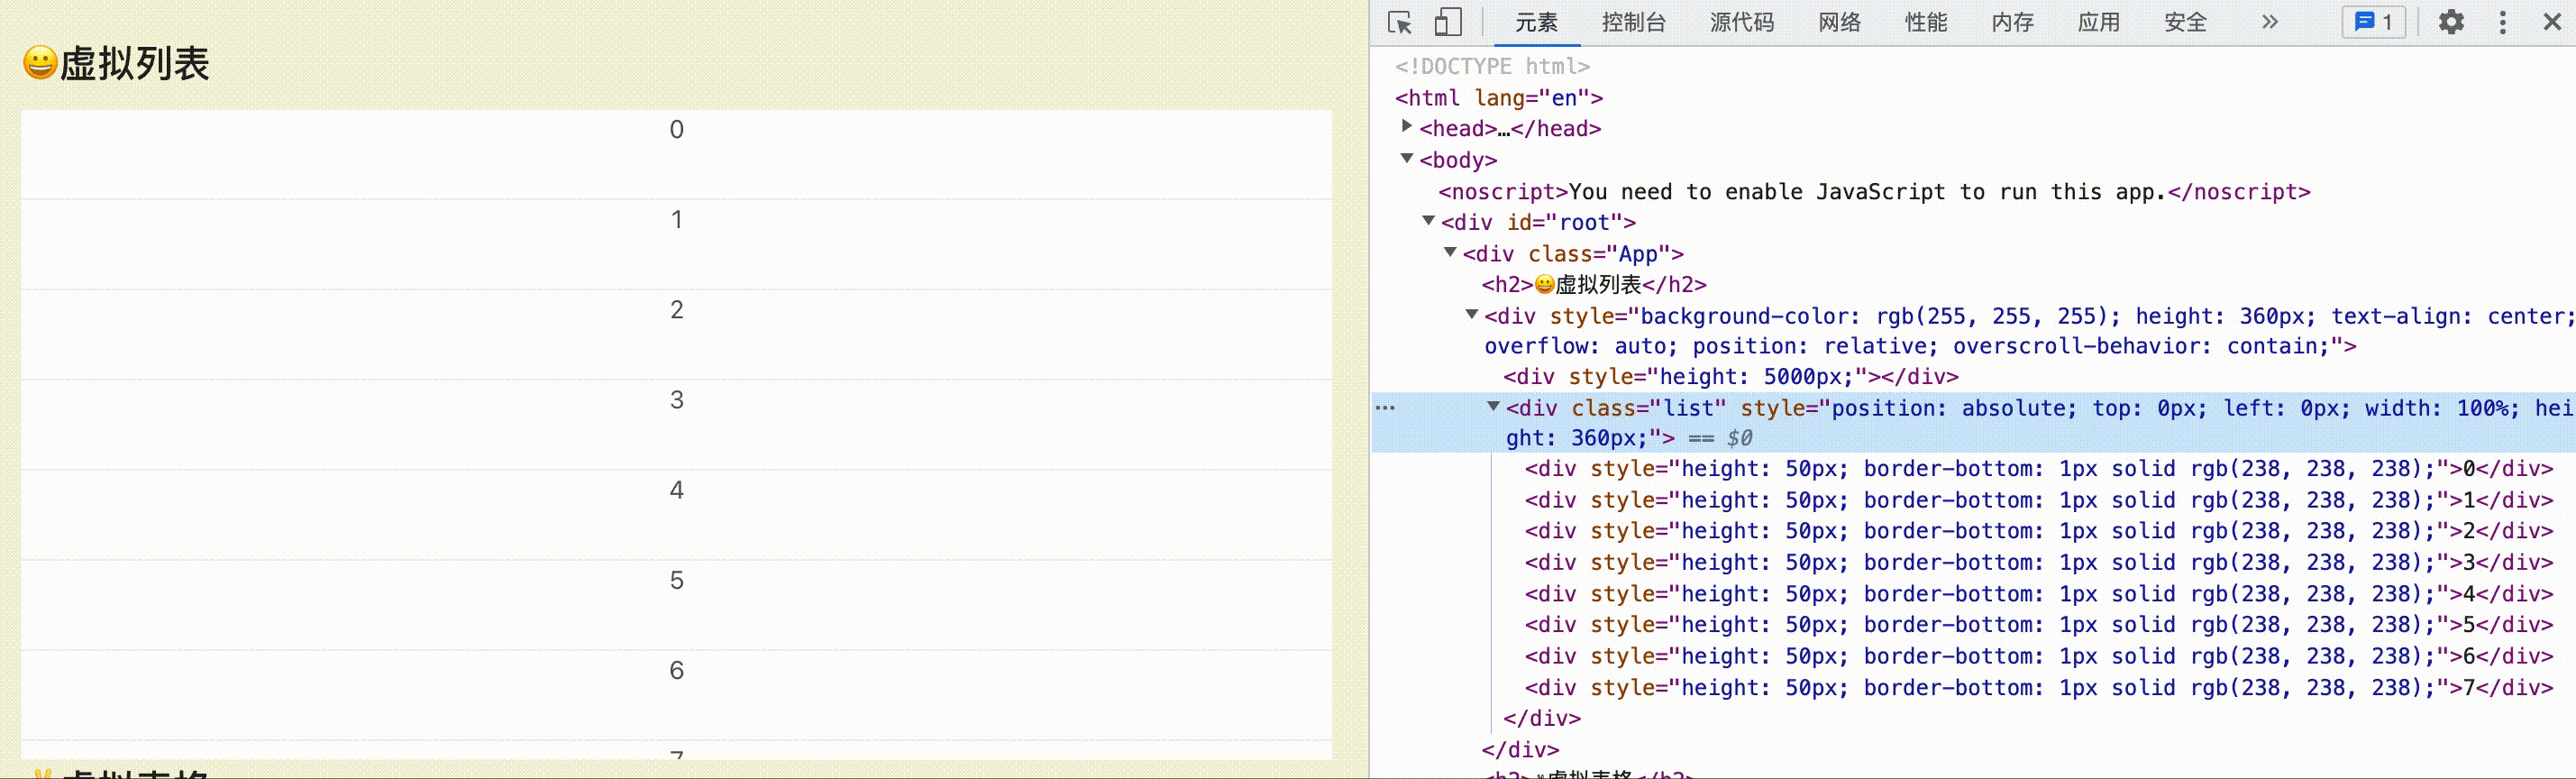Switch to the 源代码 tab

coord(1741,23)
